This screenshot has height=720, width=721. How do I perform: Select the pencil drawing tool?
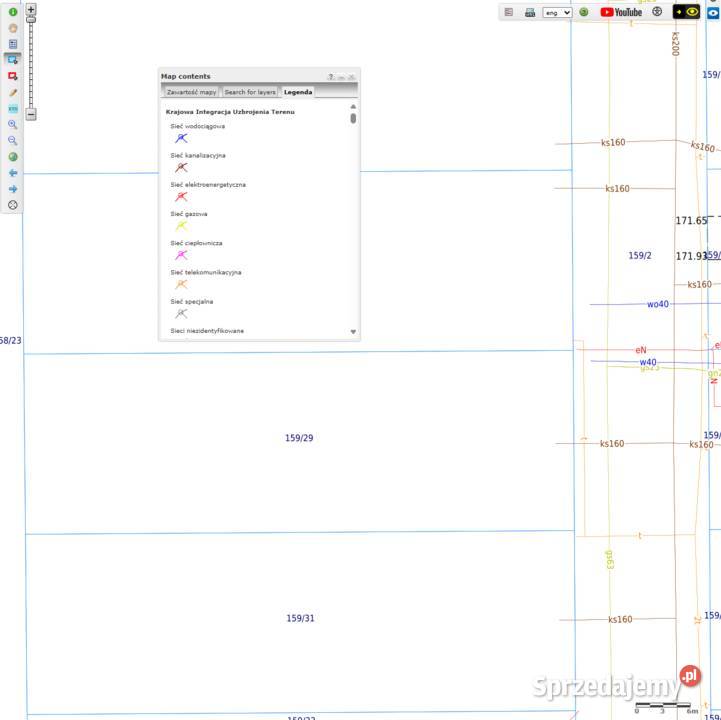point(13,92)
